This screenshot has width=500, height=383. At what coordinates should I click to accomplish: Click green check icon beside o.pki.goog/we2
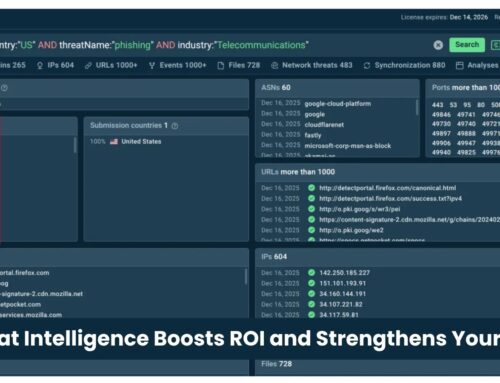point(311,230)
